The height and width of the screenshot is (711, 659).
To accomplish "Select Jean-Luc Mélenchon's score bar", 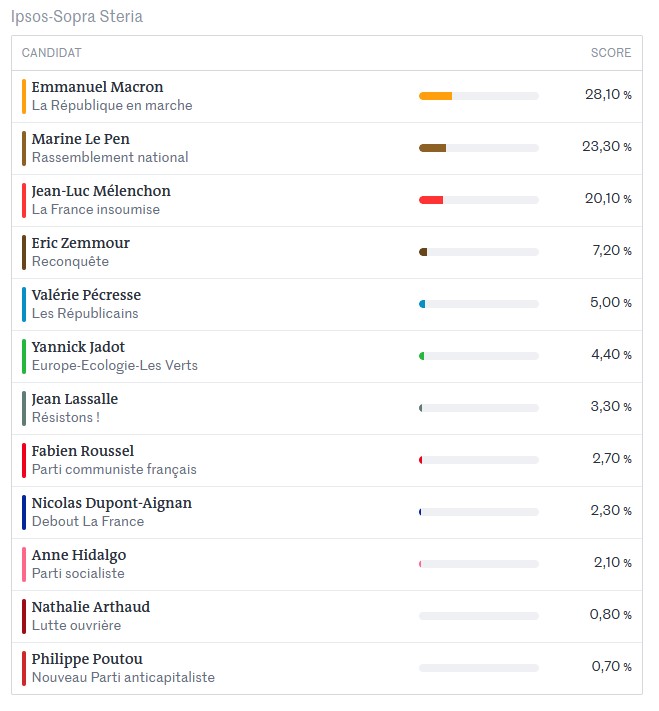I will coord(478,200).
